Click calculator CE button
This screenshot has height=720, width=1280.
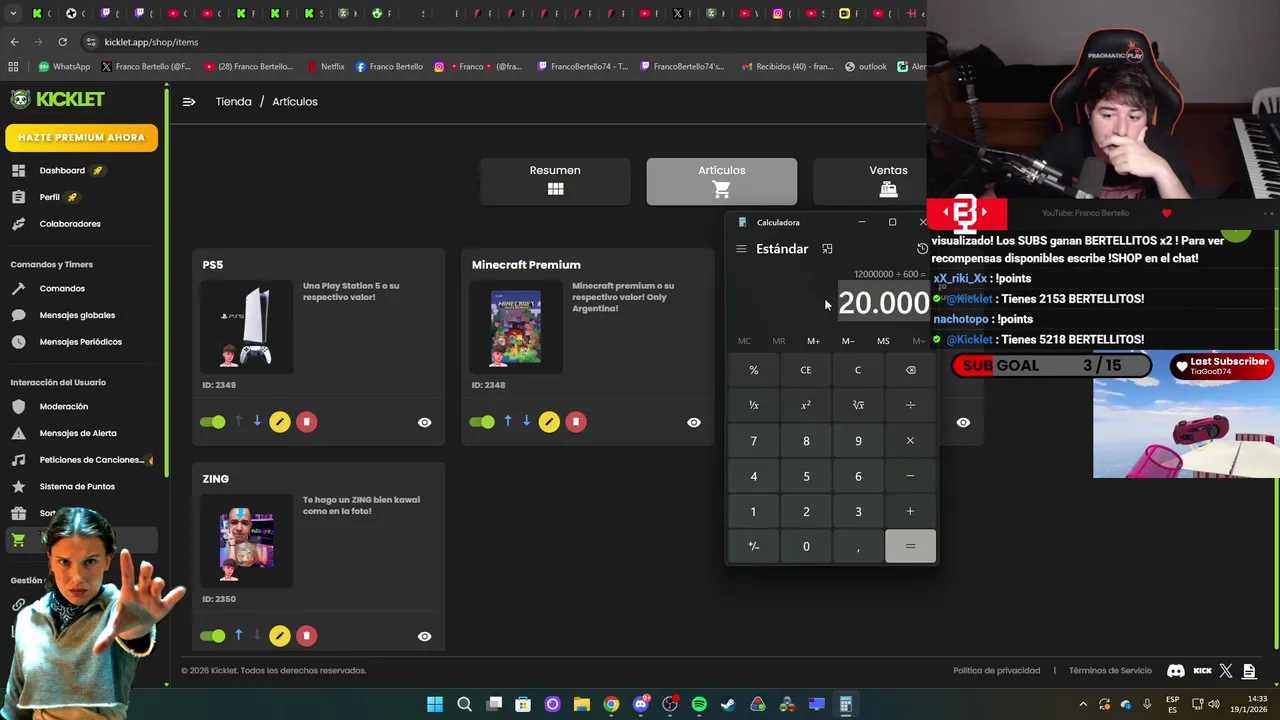coord(806,370)
